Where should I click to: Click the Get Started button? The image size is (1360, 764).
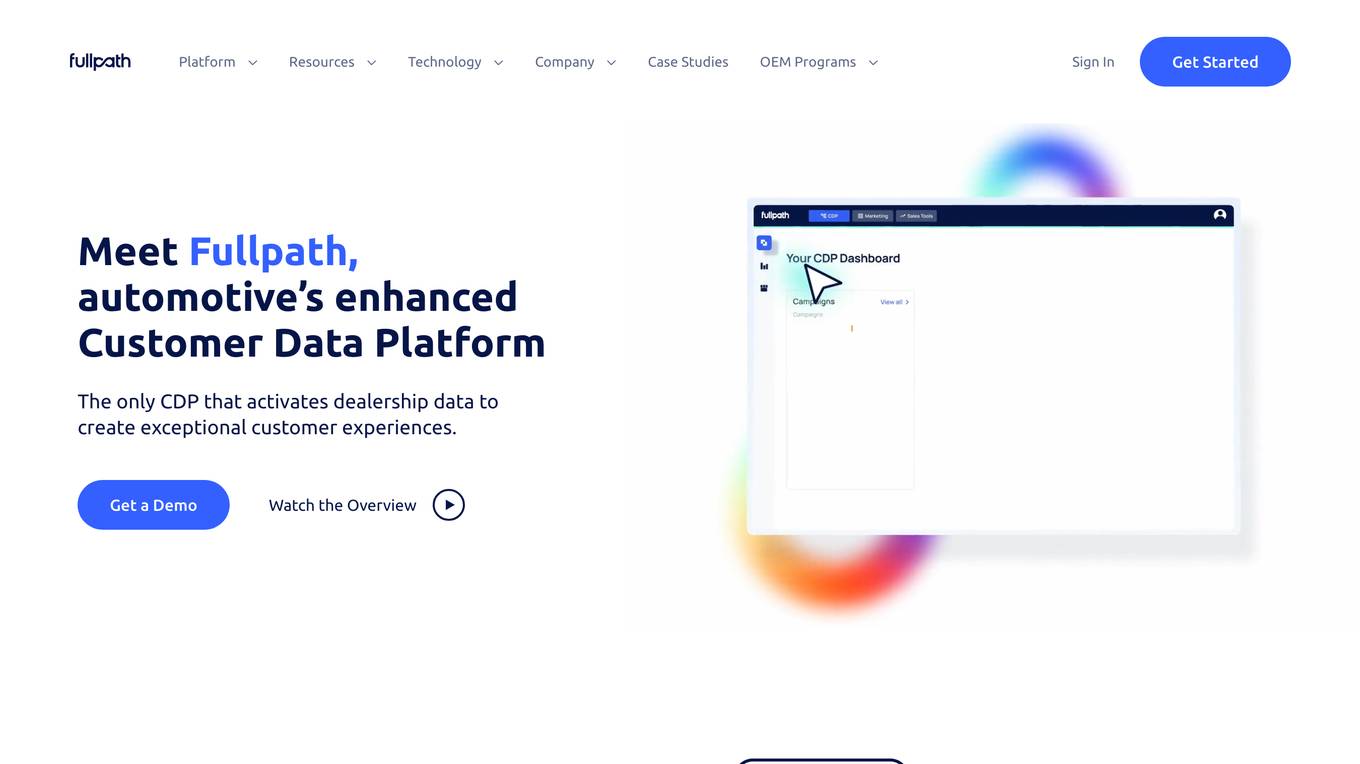1215,62
